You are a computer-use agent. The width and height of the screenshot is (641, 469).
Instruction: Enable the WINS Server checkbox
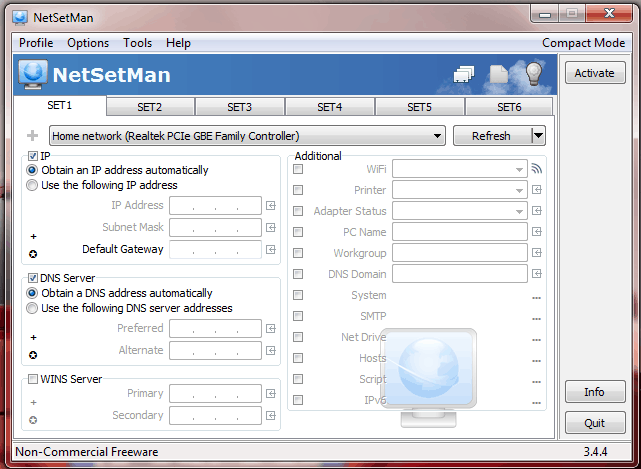[x=33, y=379]
